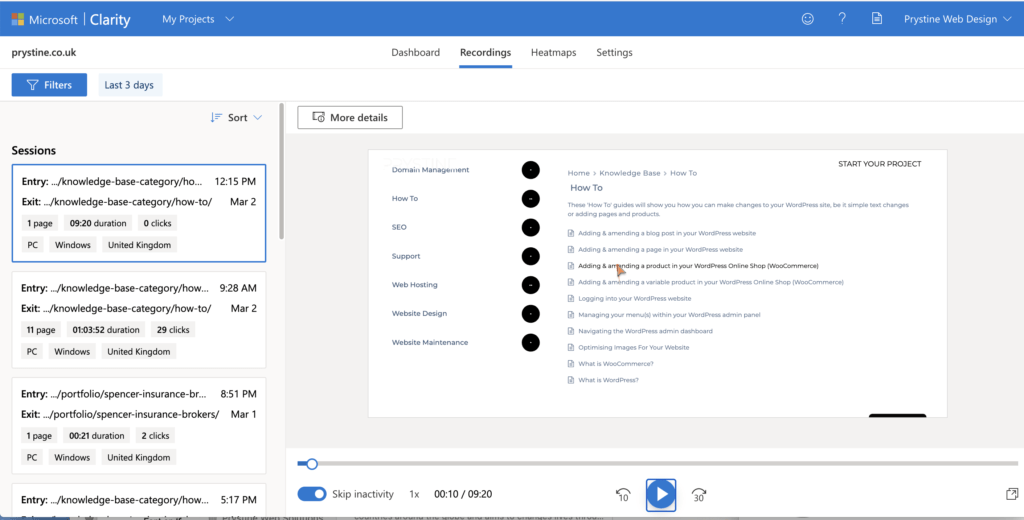Expand the My Projects dropdown
Viewport: 1024px width, 520px height.
[198, 19]
